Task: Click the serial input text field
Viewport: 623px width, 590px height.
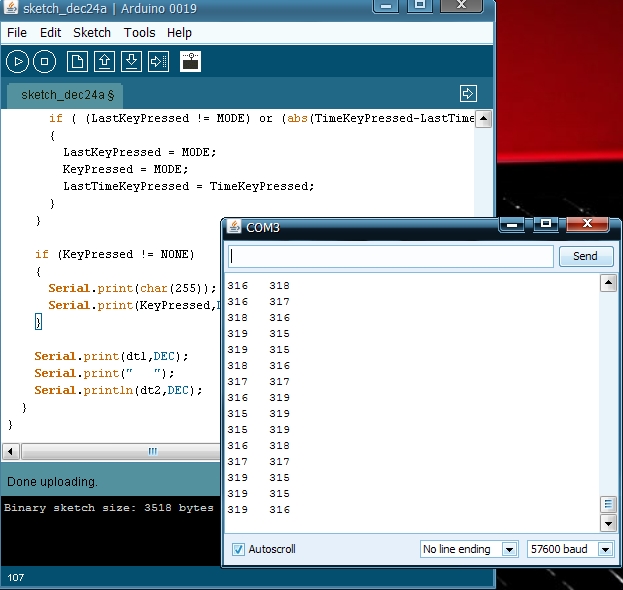Action: pos(390,256)
